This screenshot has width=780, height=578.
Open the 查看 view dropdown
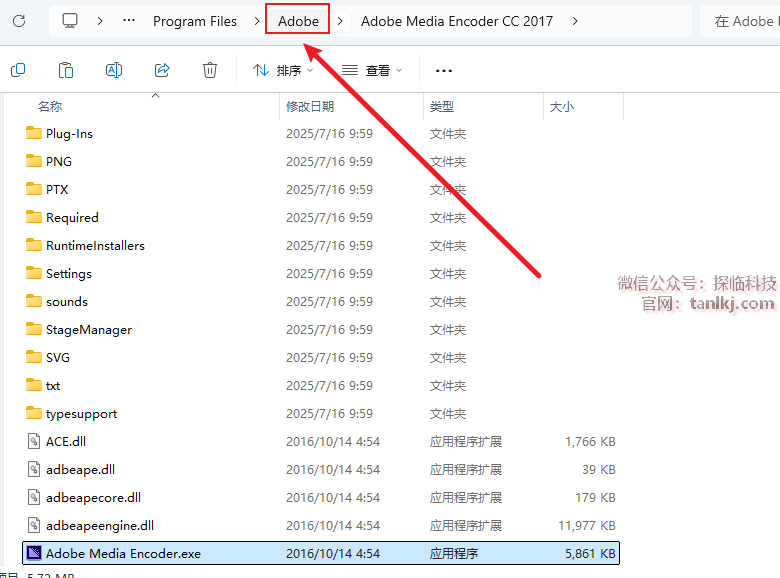372,71
